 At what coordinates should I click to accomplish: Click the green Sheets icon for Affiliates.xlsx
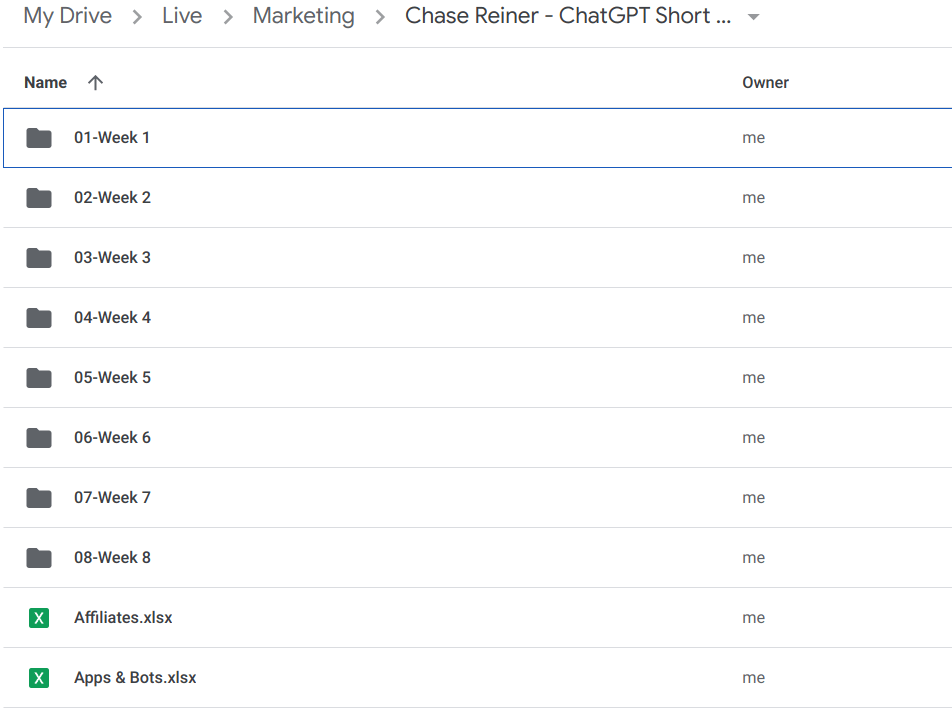click(38, 617)
